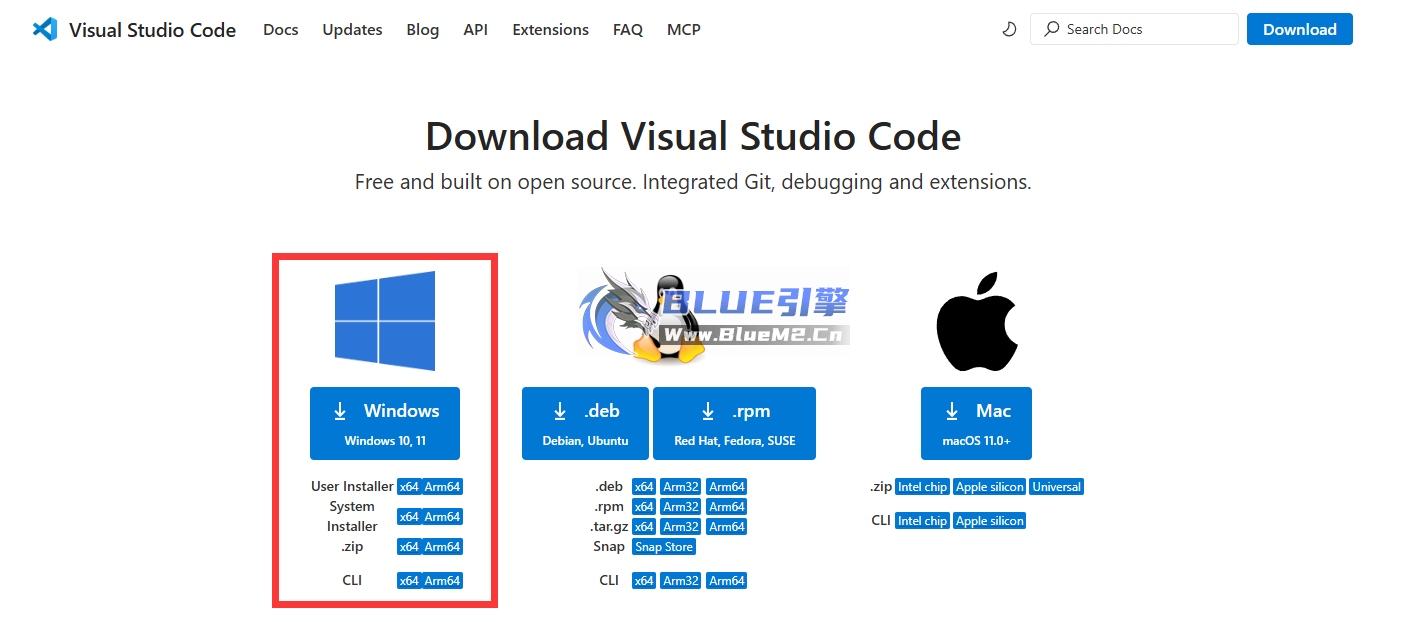Download Mac .zip for Intel chip

point(922,487)
